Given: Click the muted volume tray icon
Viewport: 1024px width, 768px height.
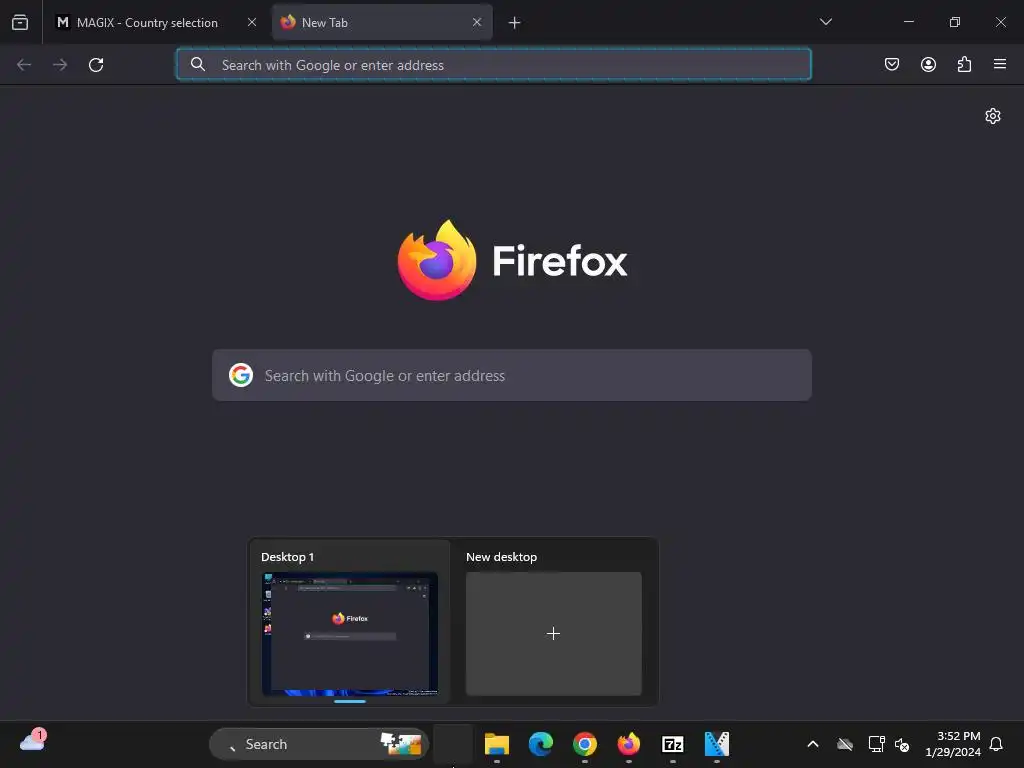Looking at the screenshot, I should click(902, 744).
